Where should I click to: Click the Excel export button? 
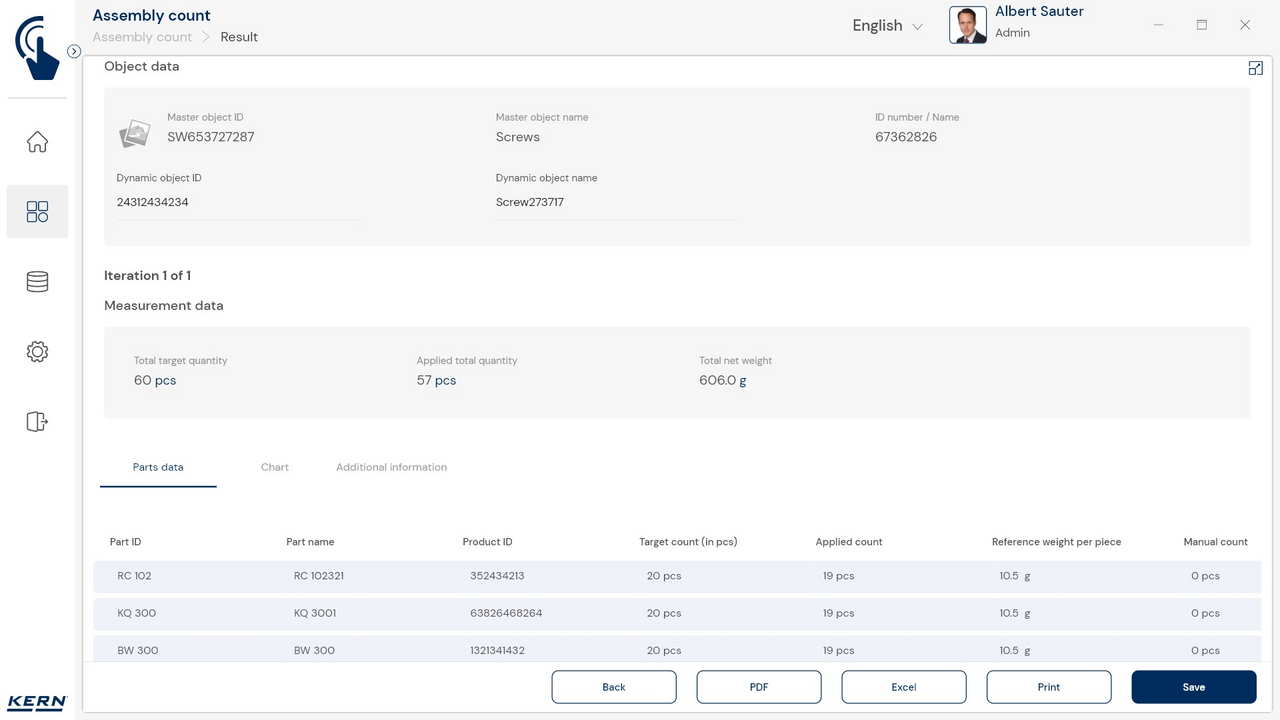tap(903, 687)
